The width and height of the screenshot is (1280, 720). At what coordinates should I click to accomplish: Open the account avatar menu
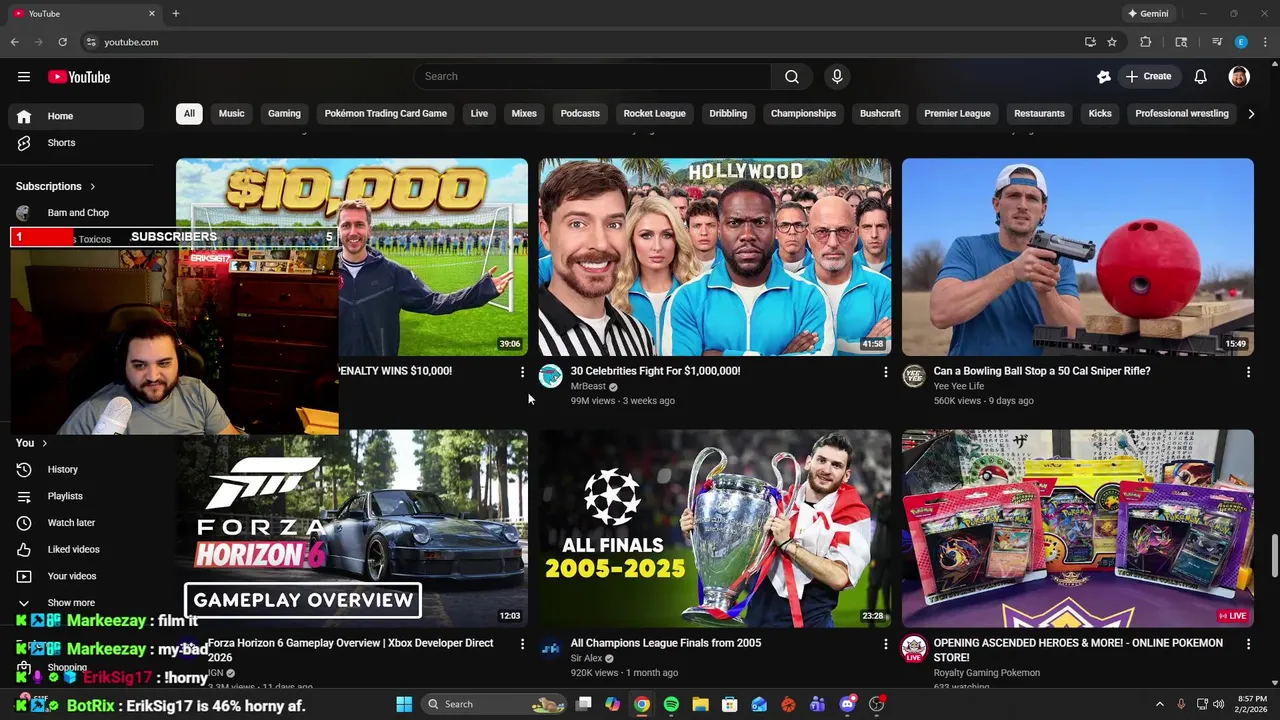click(x=1239, y=77)
